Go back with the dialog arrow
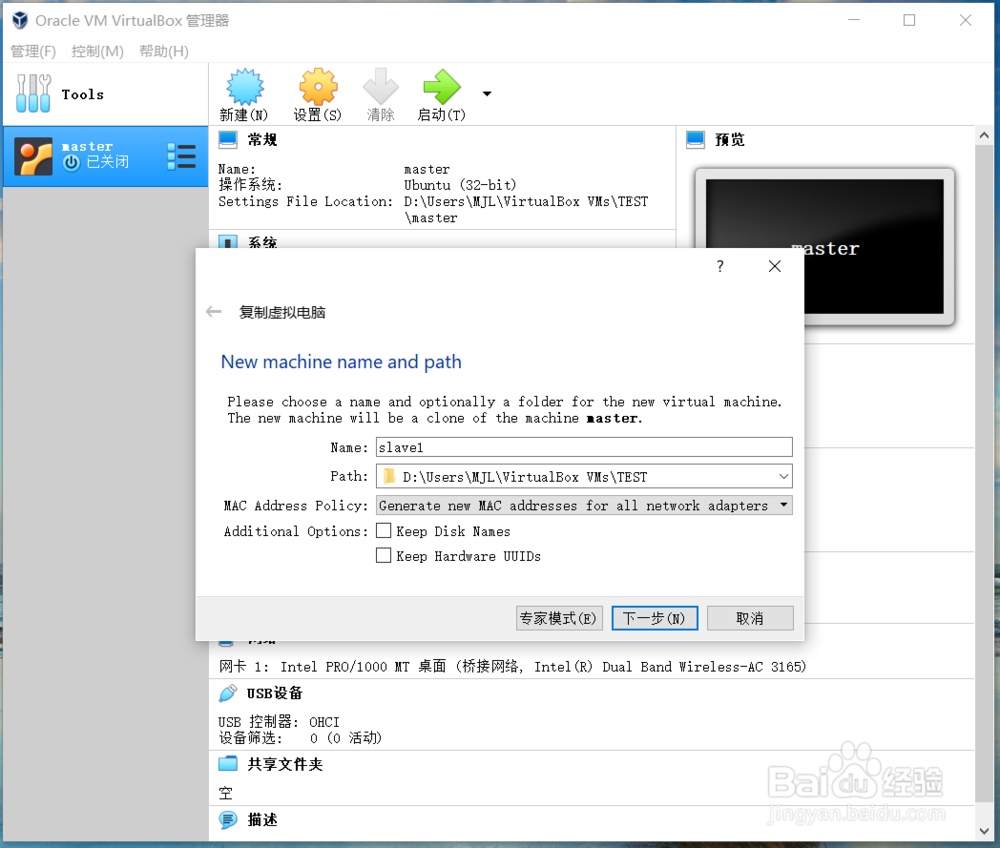 (x=214, y=312)
